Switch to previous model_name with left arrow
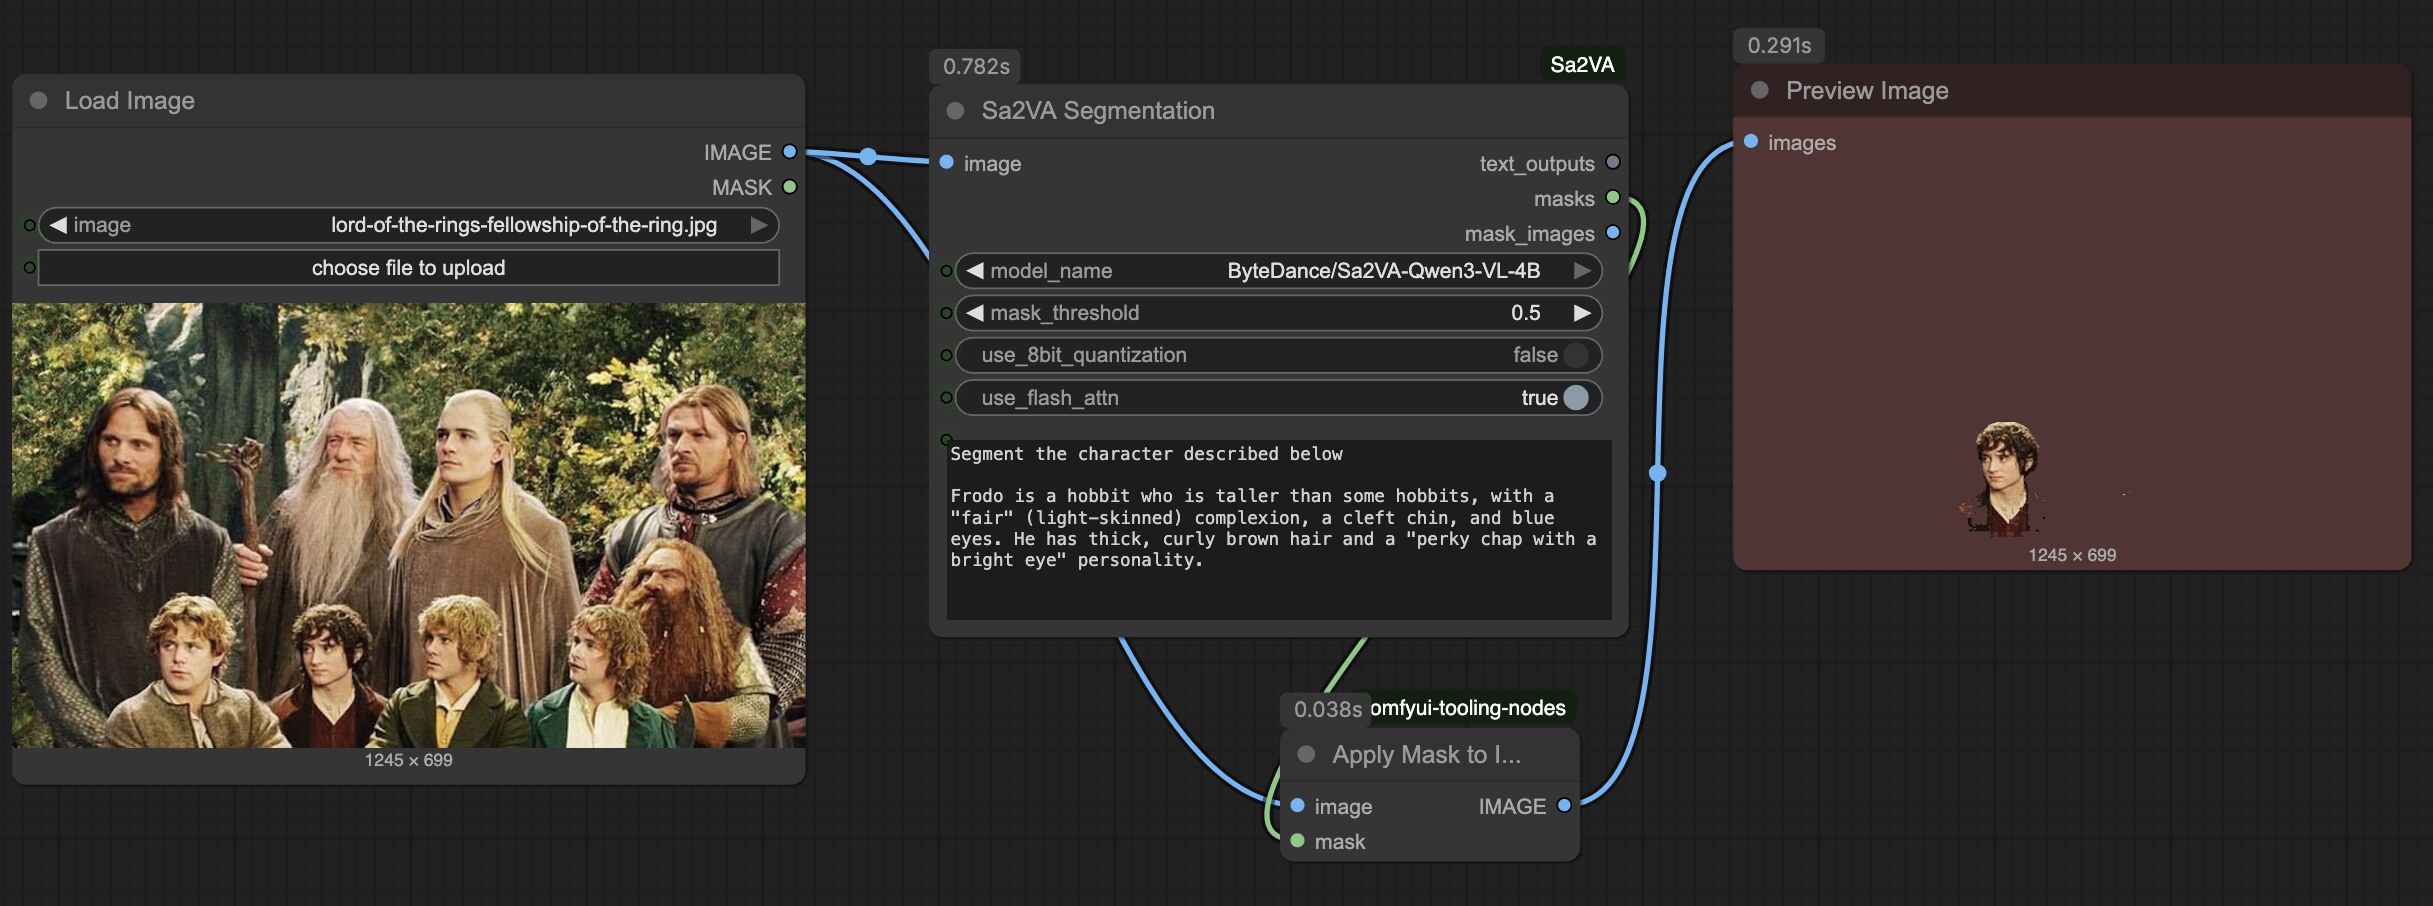Image resolution: width=2433 pixels, height=906 pixels. click(x=975, y=271)
